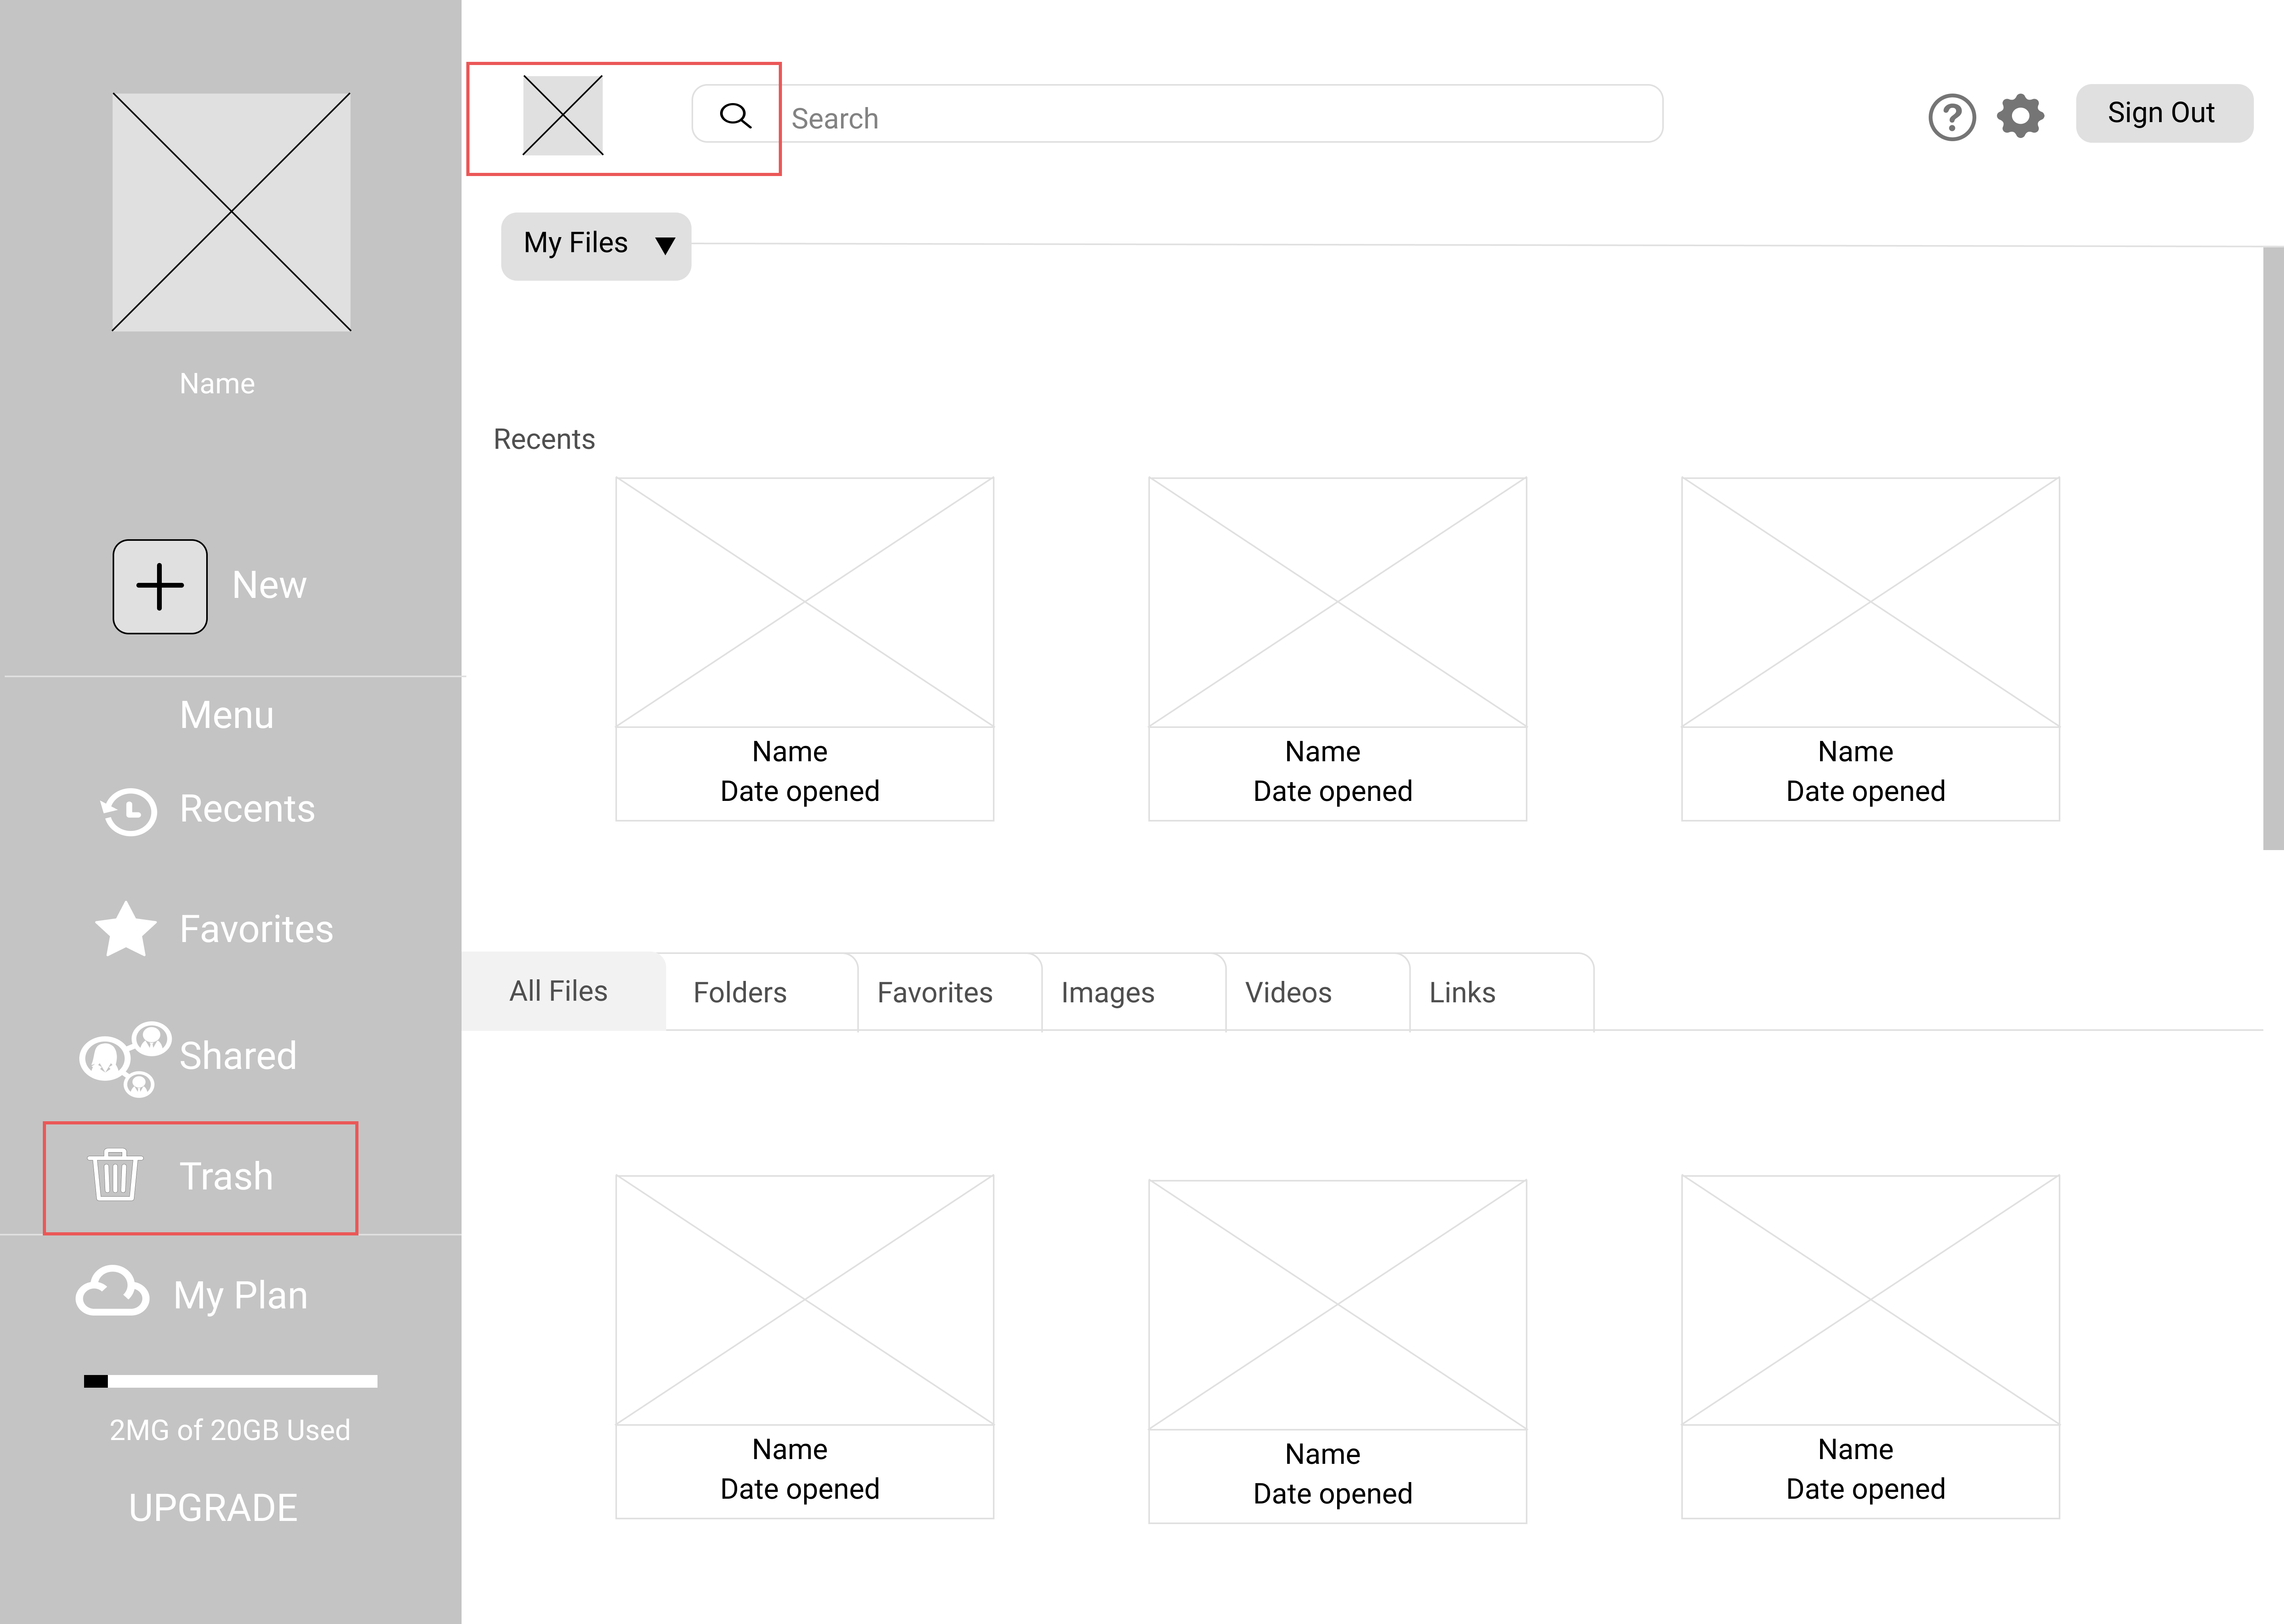2284x1624 pixels.
Task: Click the vertical scrollbar on the right
Action: coord(2273,548)
